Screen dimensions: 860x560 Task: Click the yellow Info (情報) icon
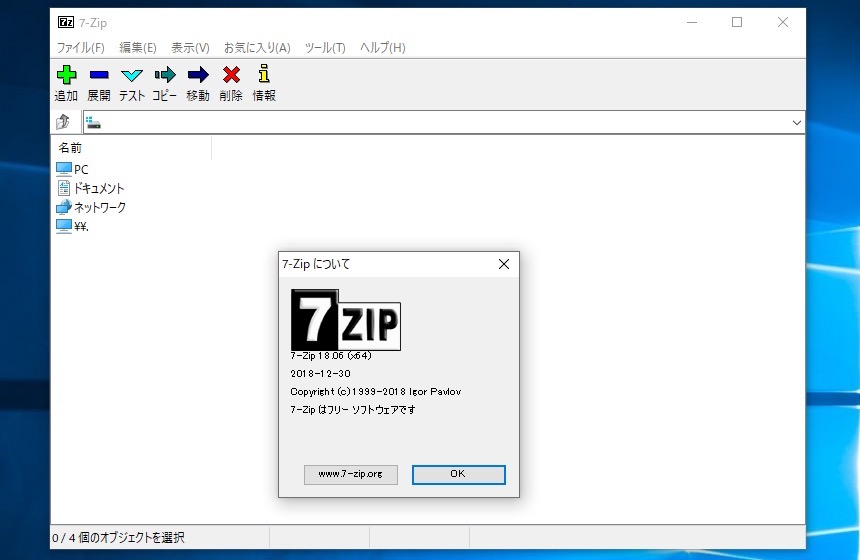tap(264, 73)
